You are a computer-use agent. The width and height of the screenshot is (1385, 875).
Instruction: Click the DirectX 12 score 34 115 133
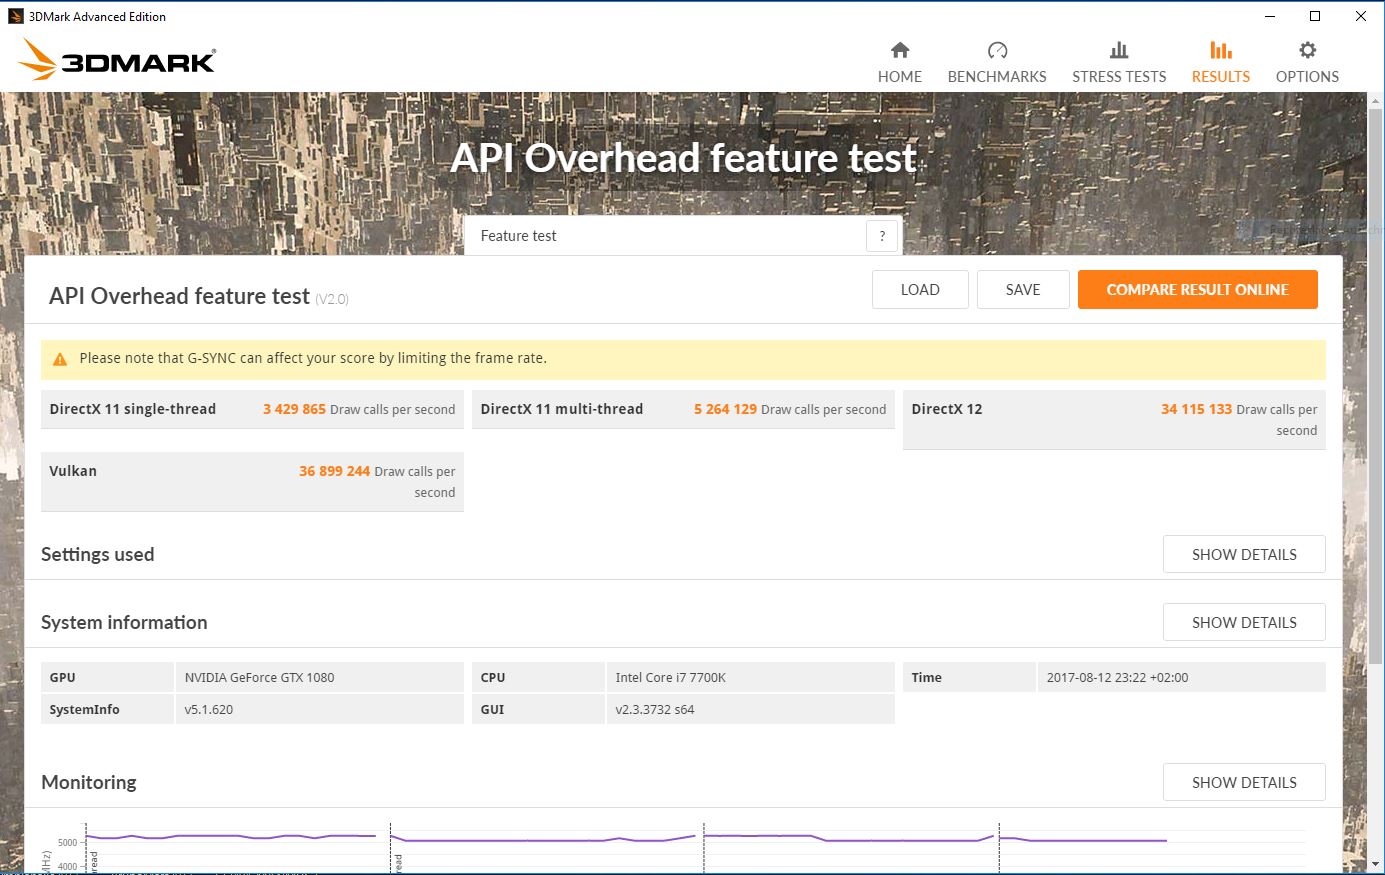(1196, 409)
